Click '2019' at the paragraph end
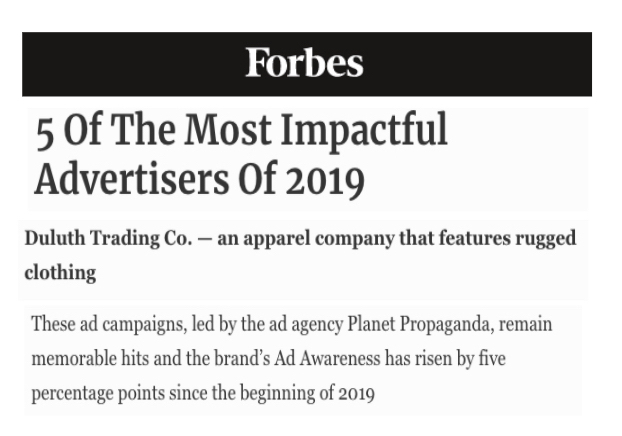This screenshot has height=436, width=622. click(x=356, y=394)
